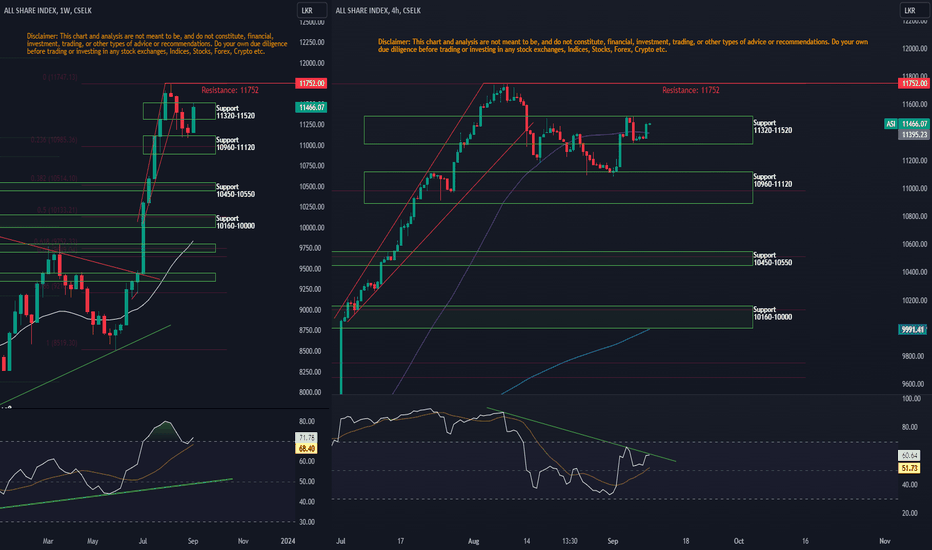
Task: Click the ALL SHARE INDEX, 4h, CSELK title
Action: (x=378, y=10)
